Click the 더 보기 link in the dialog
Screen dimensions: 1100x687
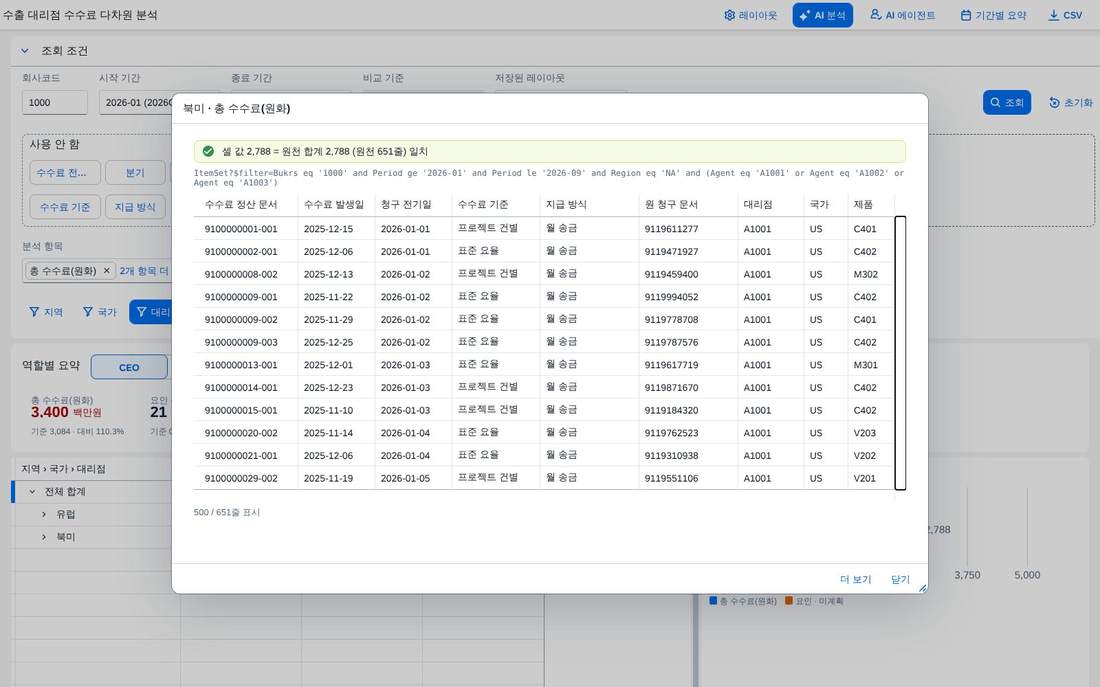tap(855, 580)
